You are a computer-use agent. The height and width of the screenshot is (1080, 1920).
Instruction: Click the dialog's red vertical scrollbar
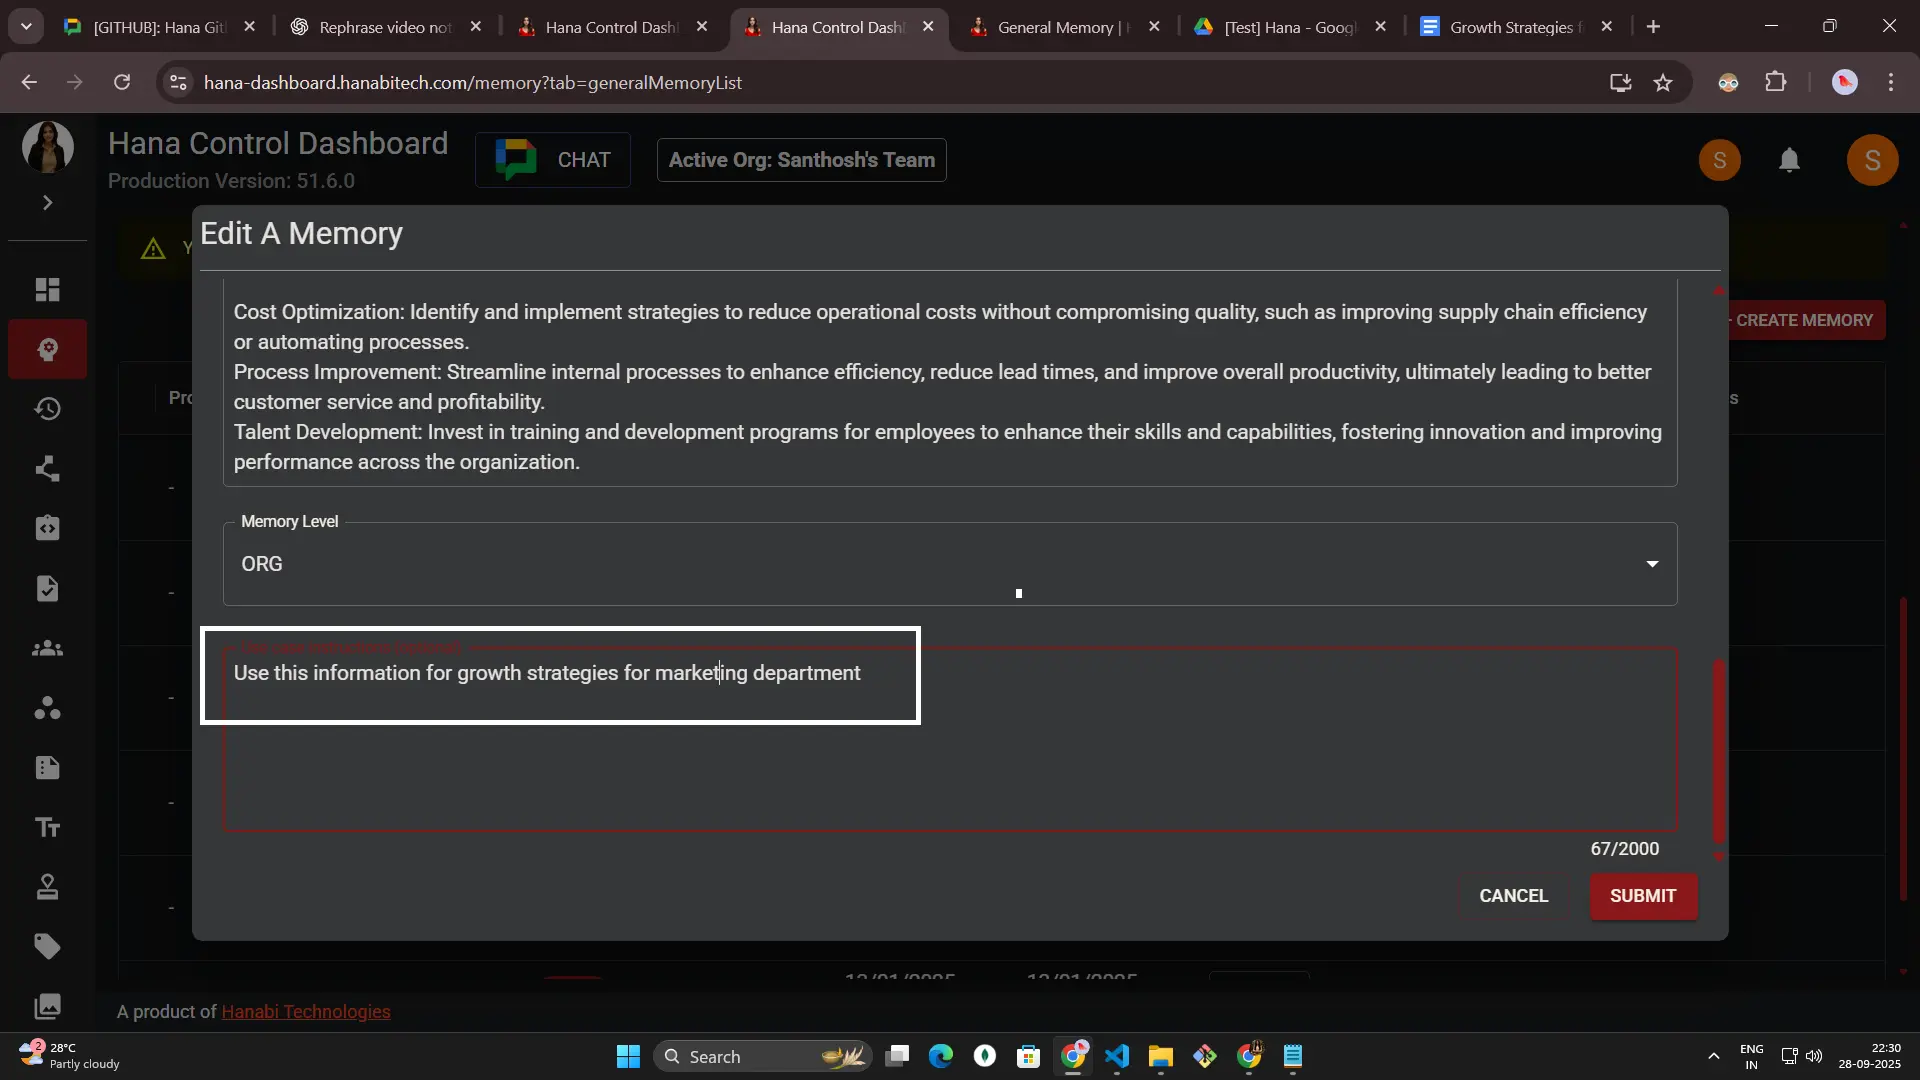click(x=1719, y=750)
